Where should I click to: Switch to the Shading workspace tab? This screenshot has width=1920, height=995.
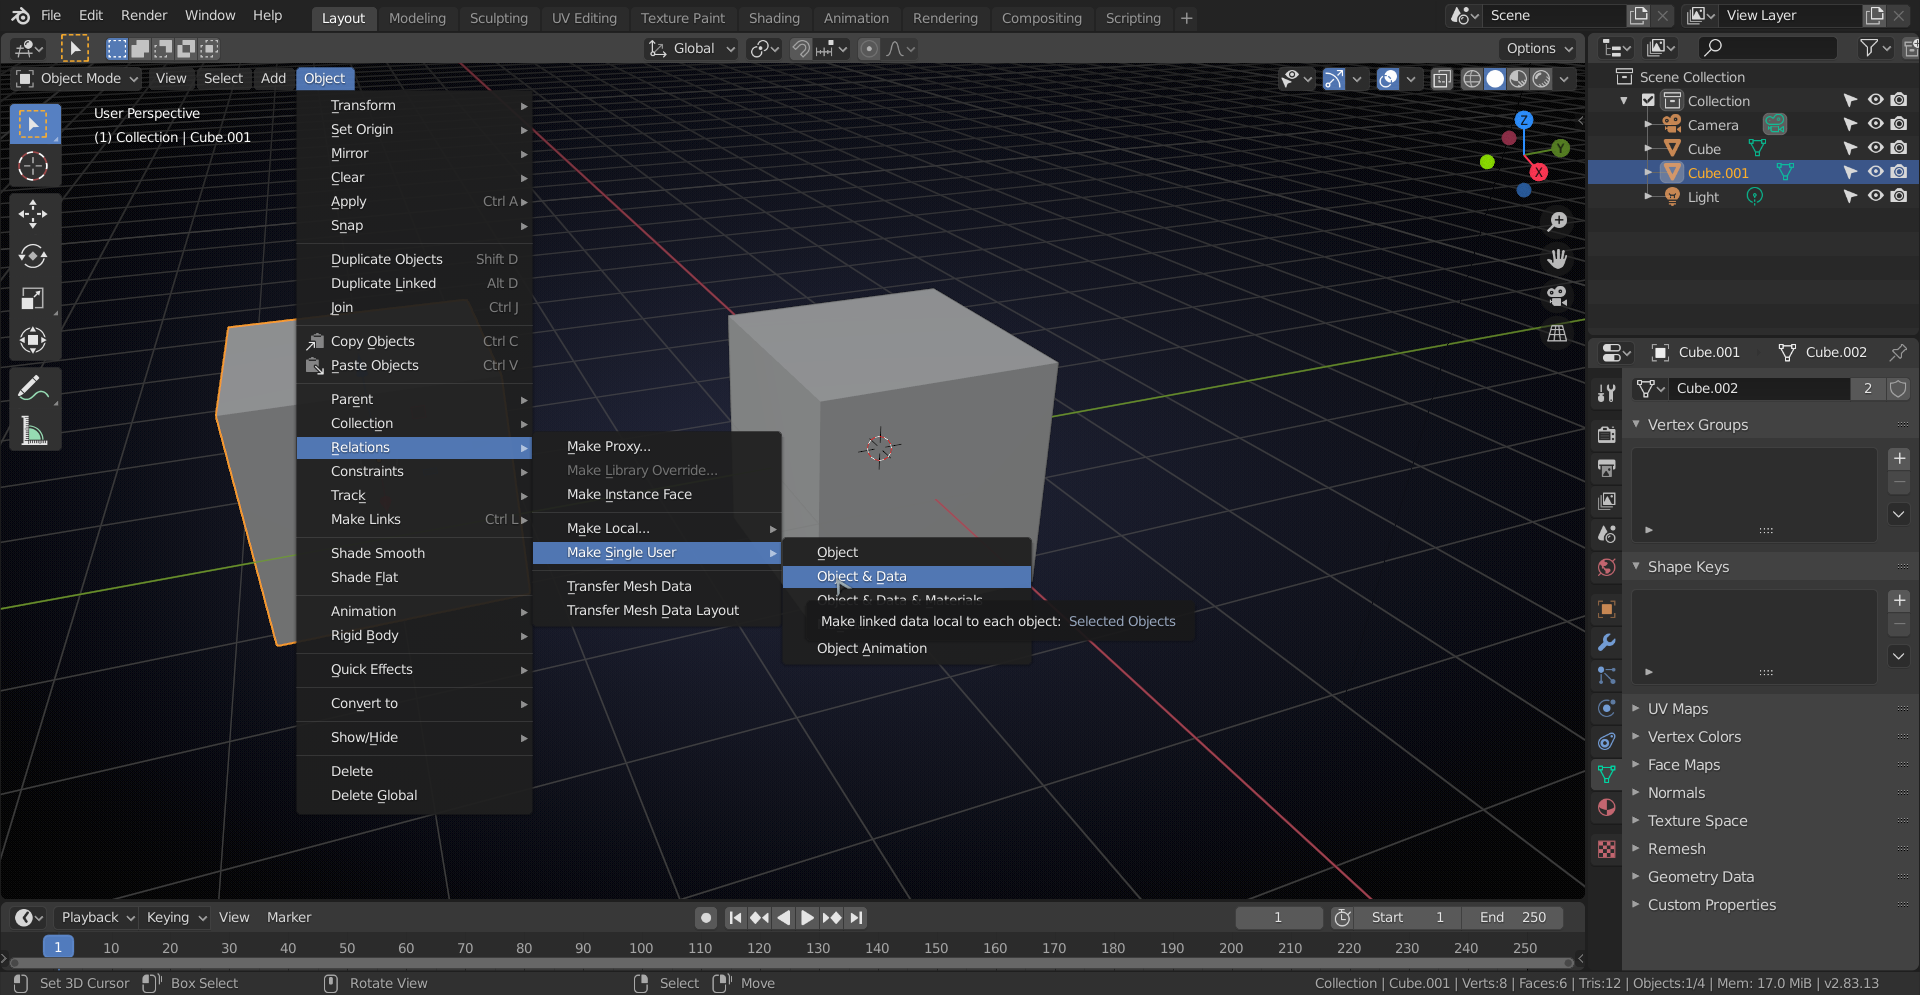coord(774,17)
